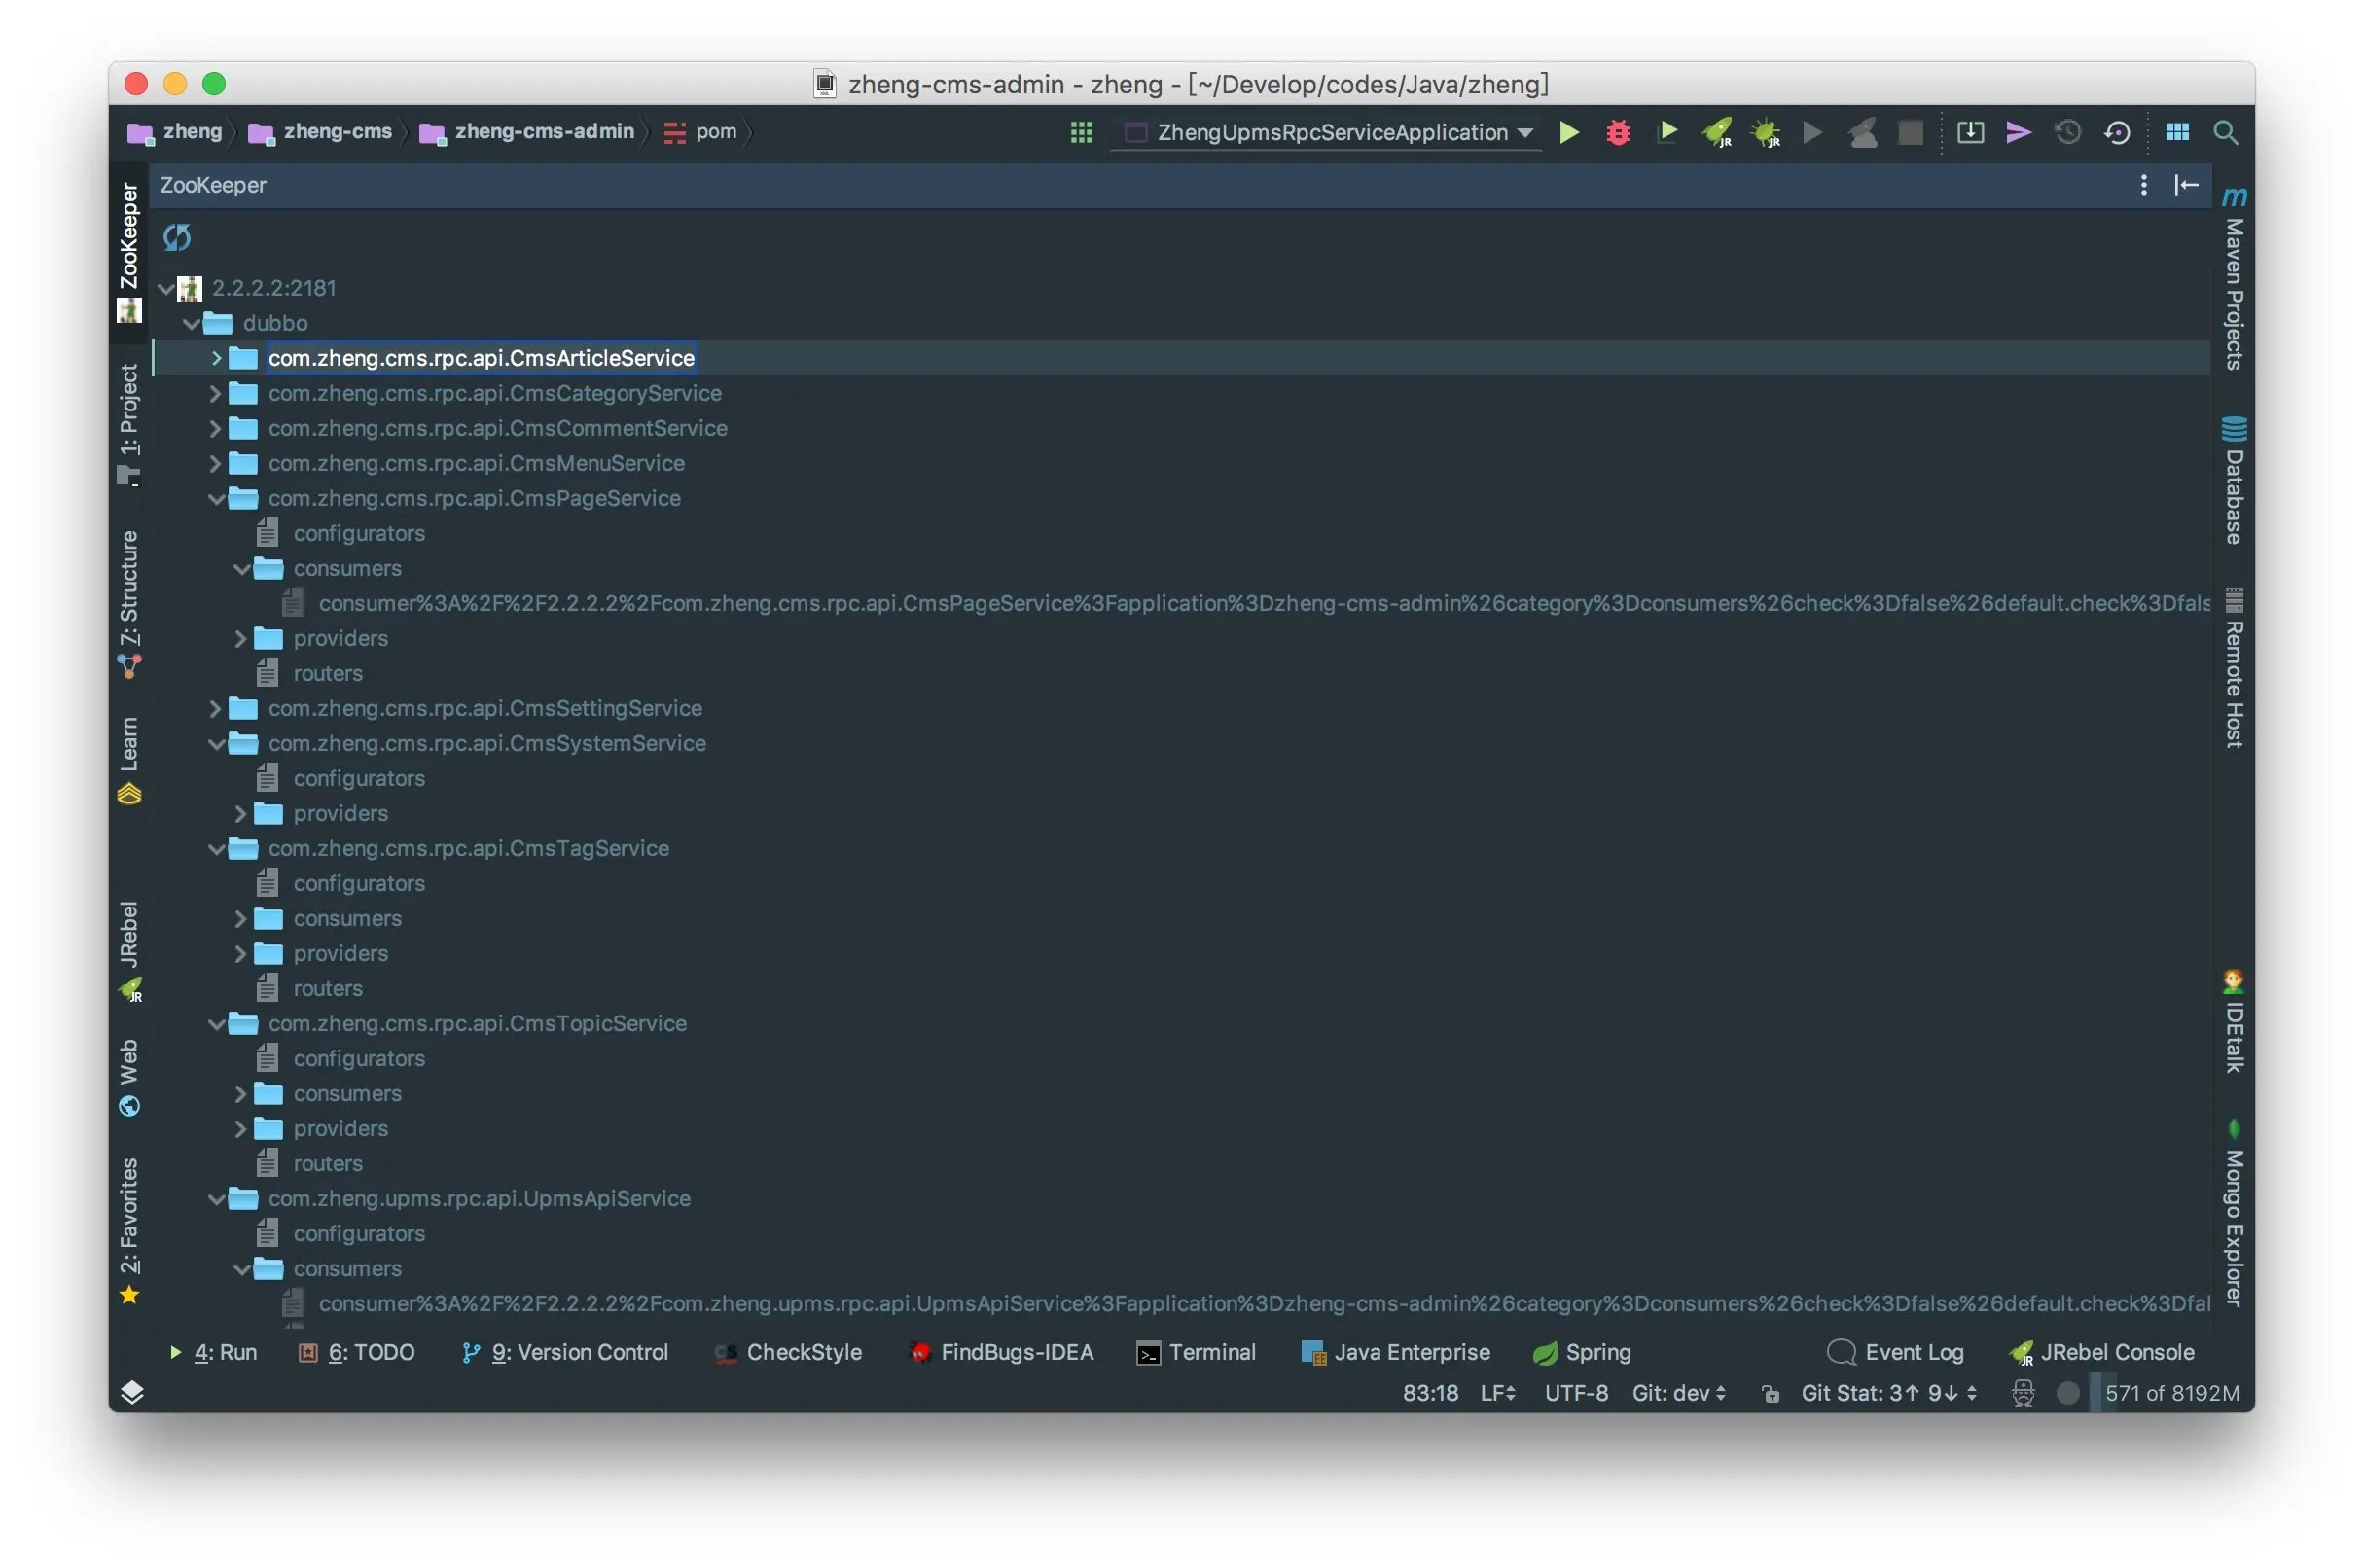Open the Search Everywhere magnifier icon
Screen dimensions: 2364x1568
[2225, 132]
